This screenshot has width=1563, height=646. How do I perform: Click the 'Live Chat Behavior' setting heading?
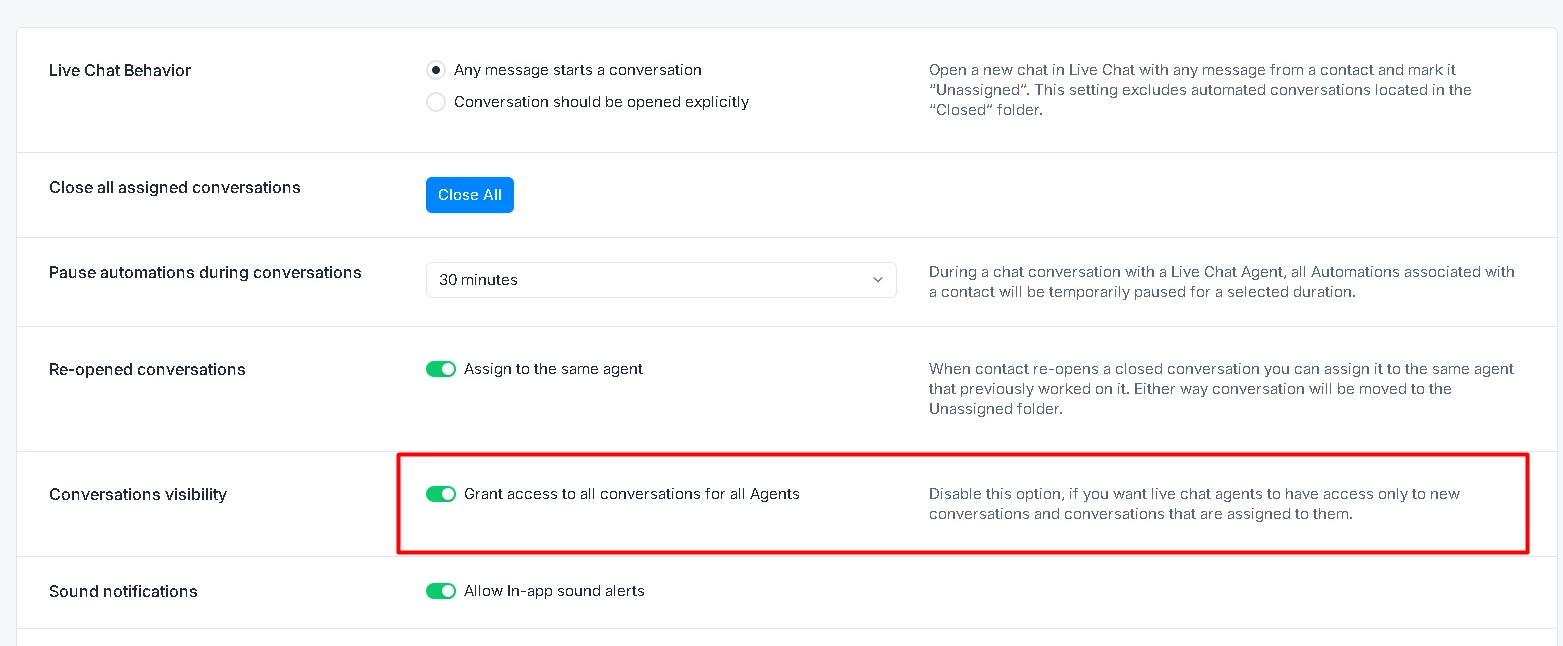point(120,70)
